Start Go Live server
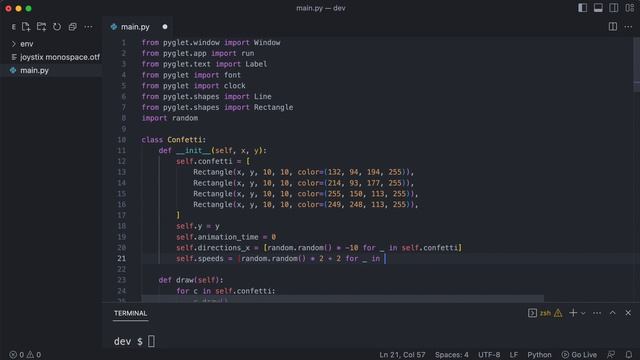This screenshot has width=640, height=360. point(579,355)
